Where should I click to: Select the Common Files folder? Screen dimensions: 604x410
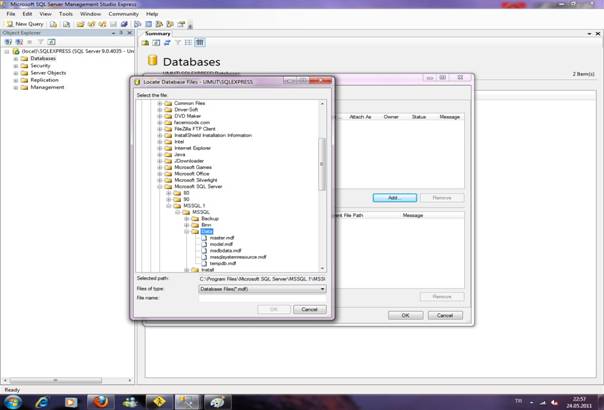[x=189, y=103]
